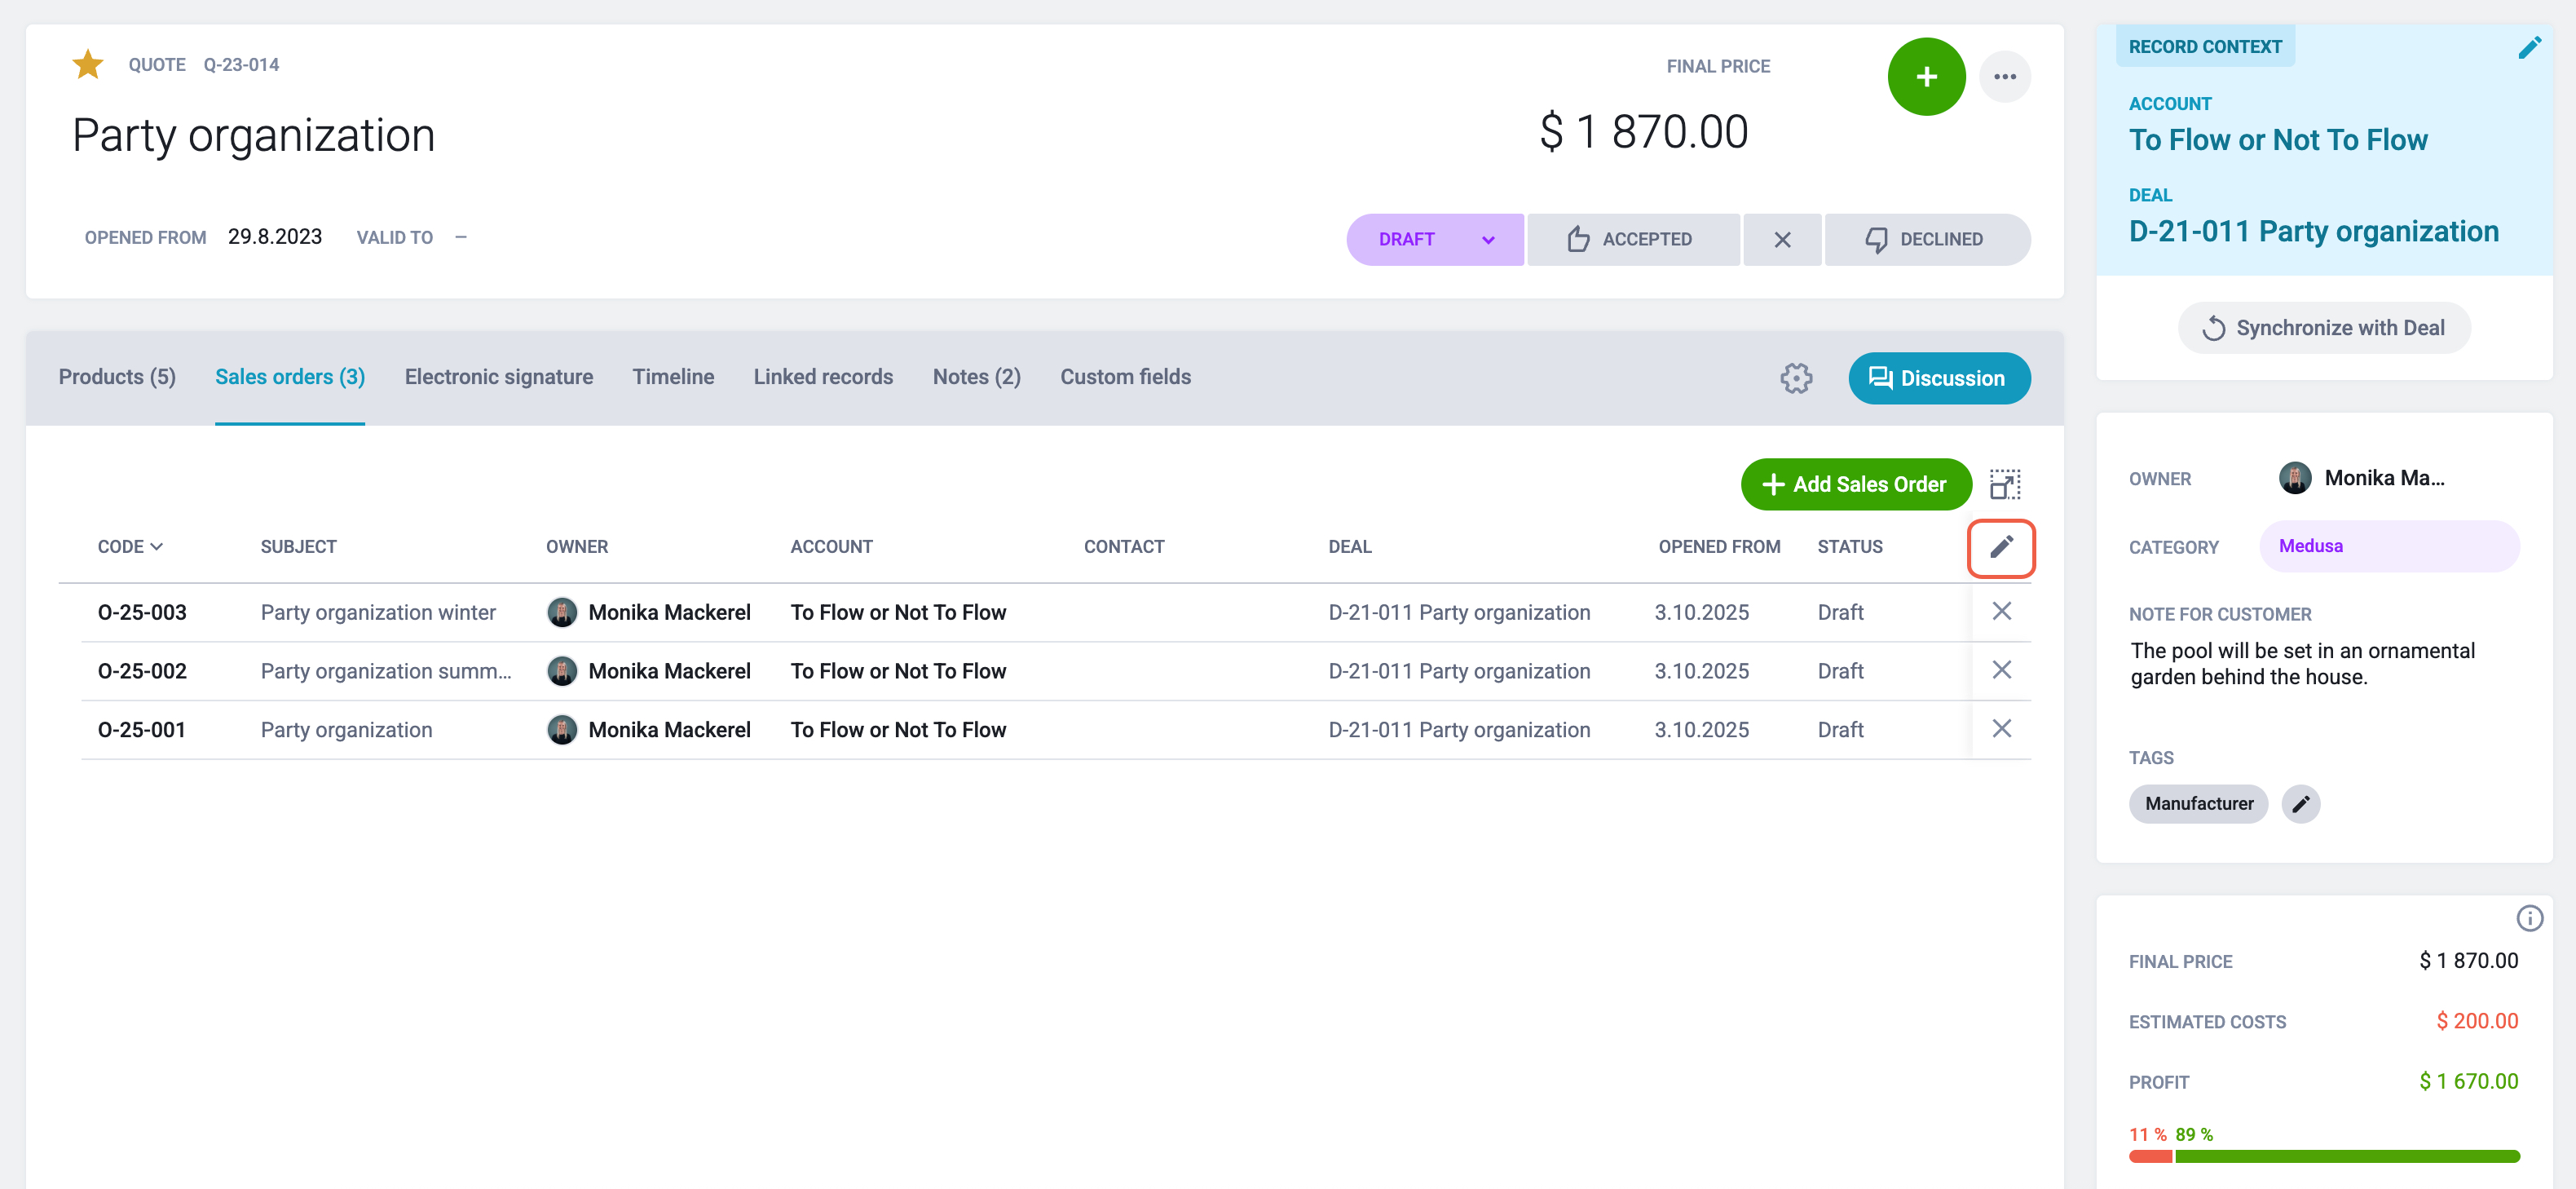Mark the quote as Declined
The image size is (2576, 1189).
click(x=1926, y=239)
